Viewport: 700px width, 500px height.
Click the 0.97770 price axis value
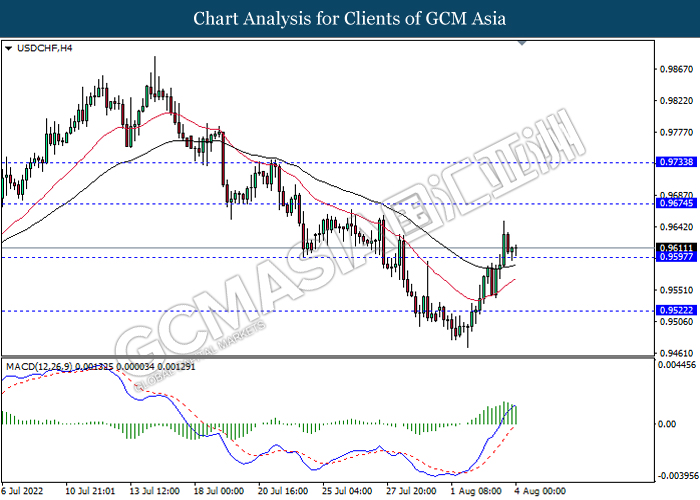click(x=676, y=133)
